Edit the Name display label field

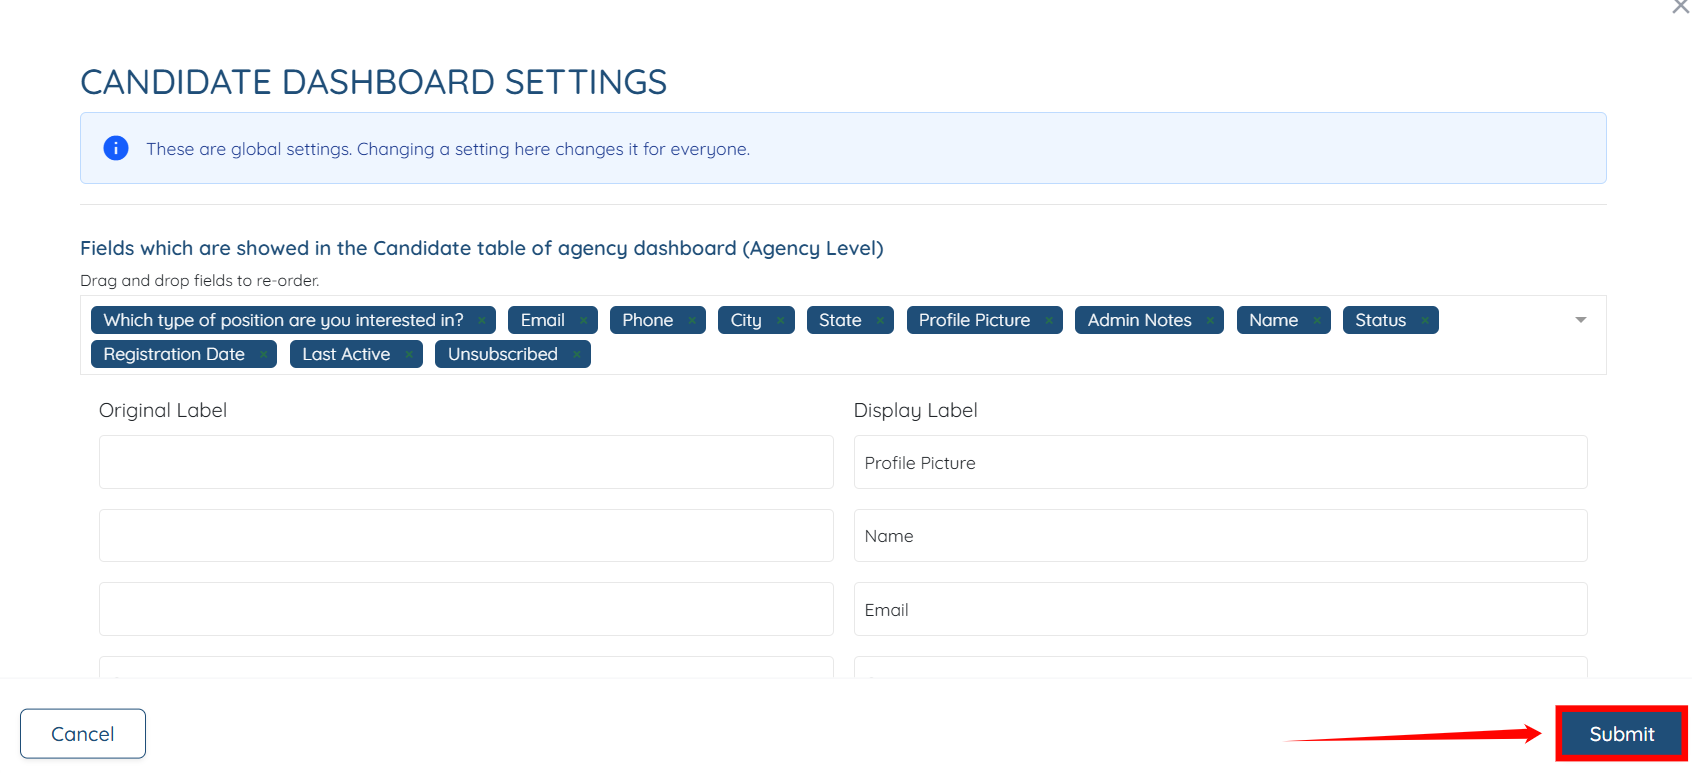click(1220, 536)
